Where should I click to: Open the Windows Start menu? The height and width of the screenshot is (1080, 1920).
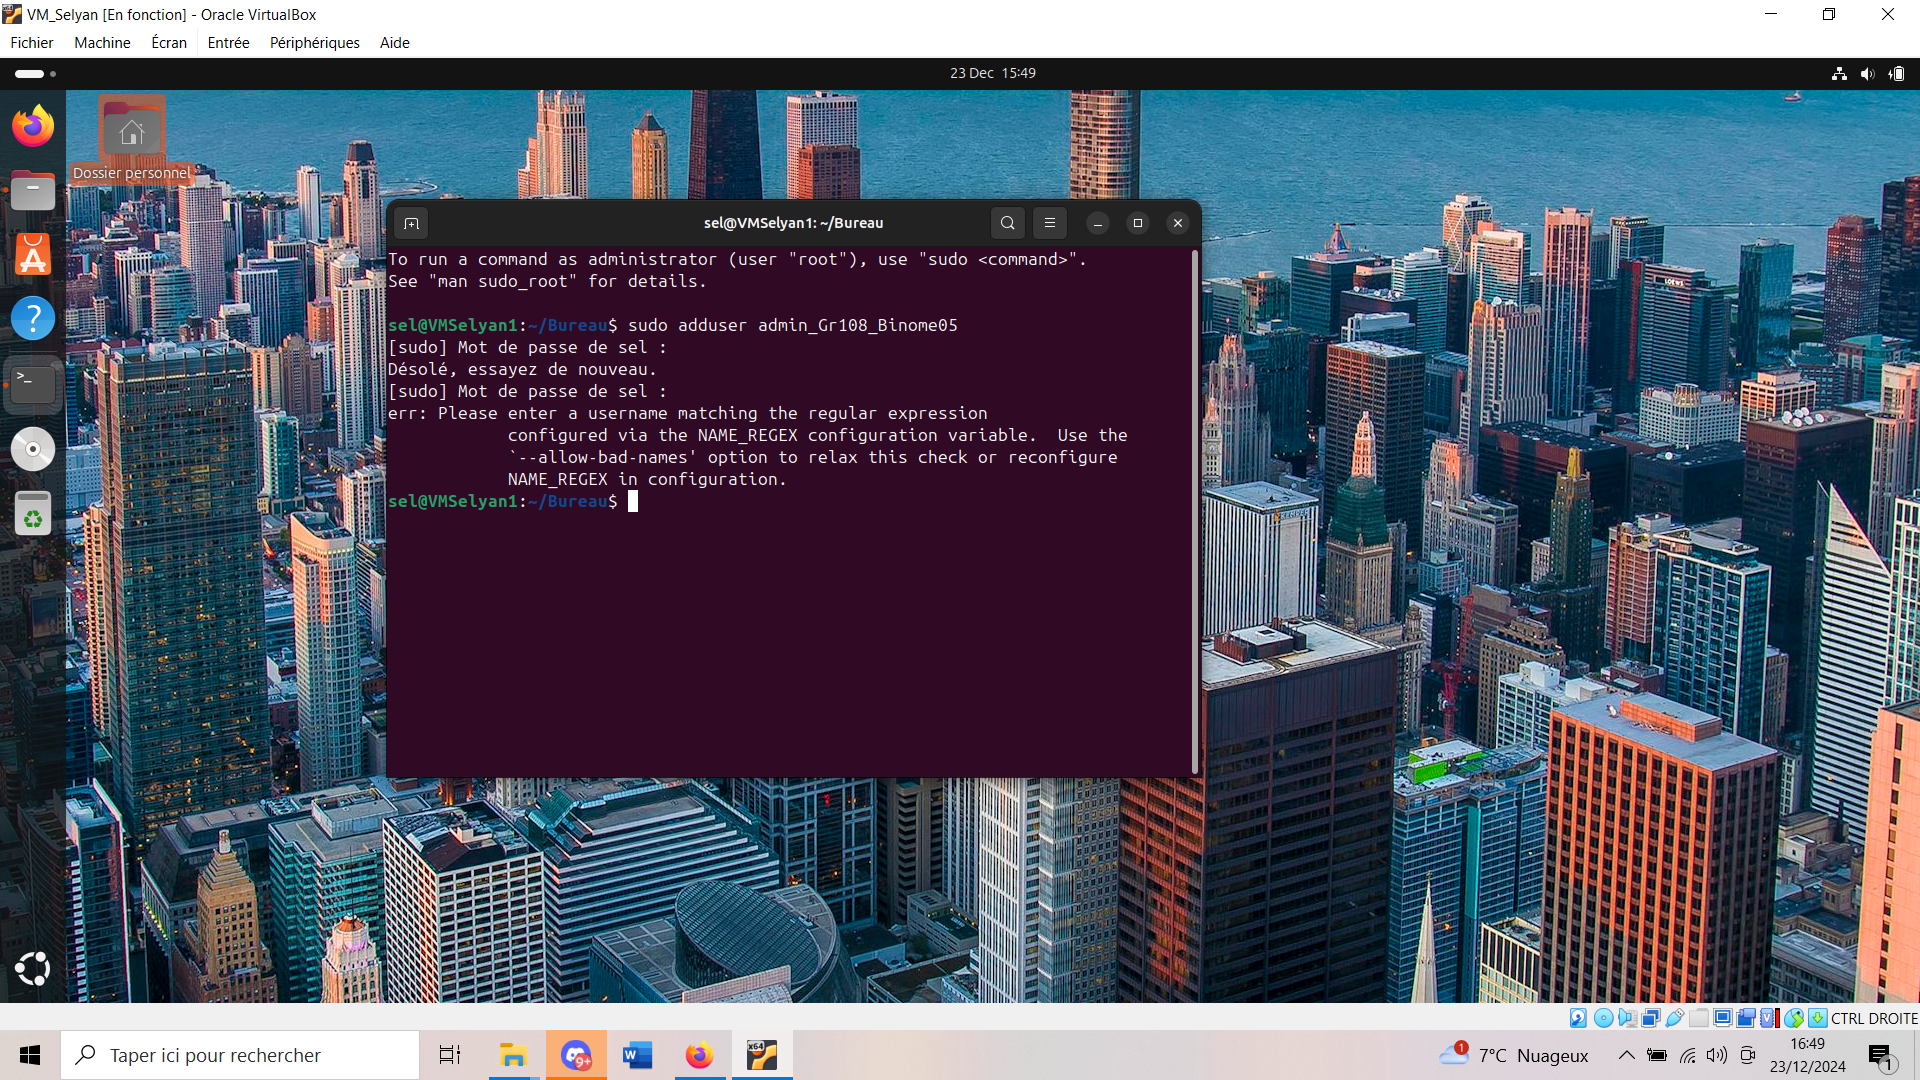30,1055
